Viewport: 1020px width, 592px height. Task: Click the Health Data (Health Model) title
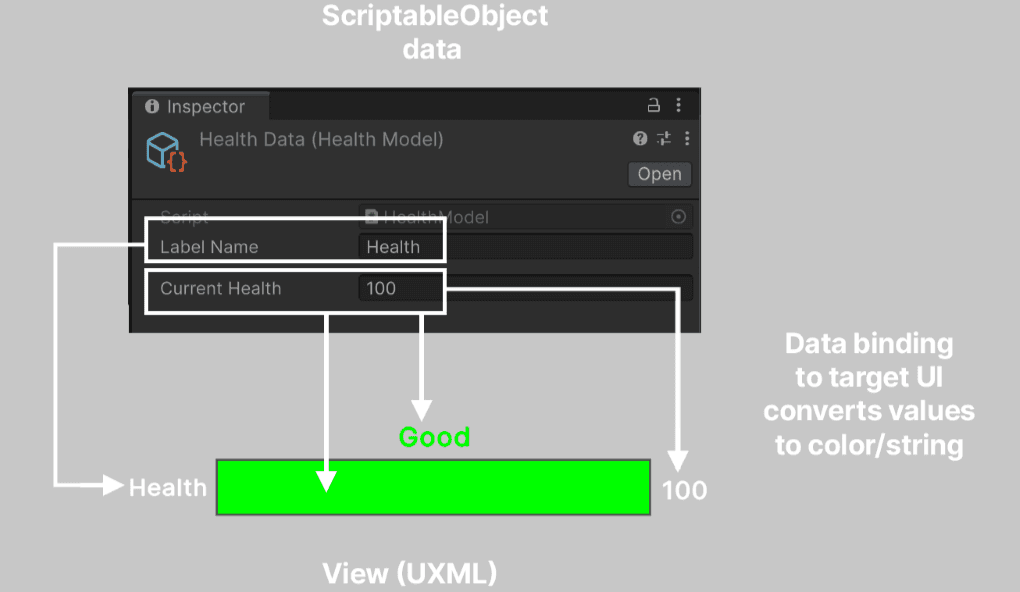coord(320,139)
